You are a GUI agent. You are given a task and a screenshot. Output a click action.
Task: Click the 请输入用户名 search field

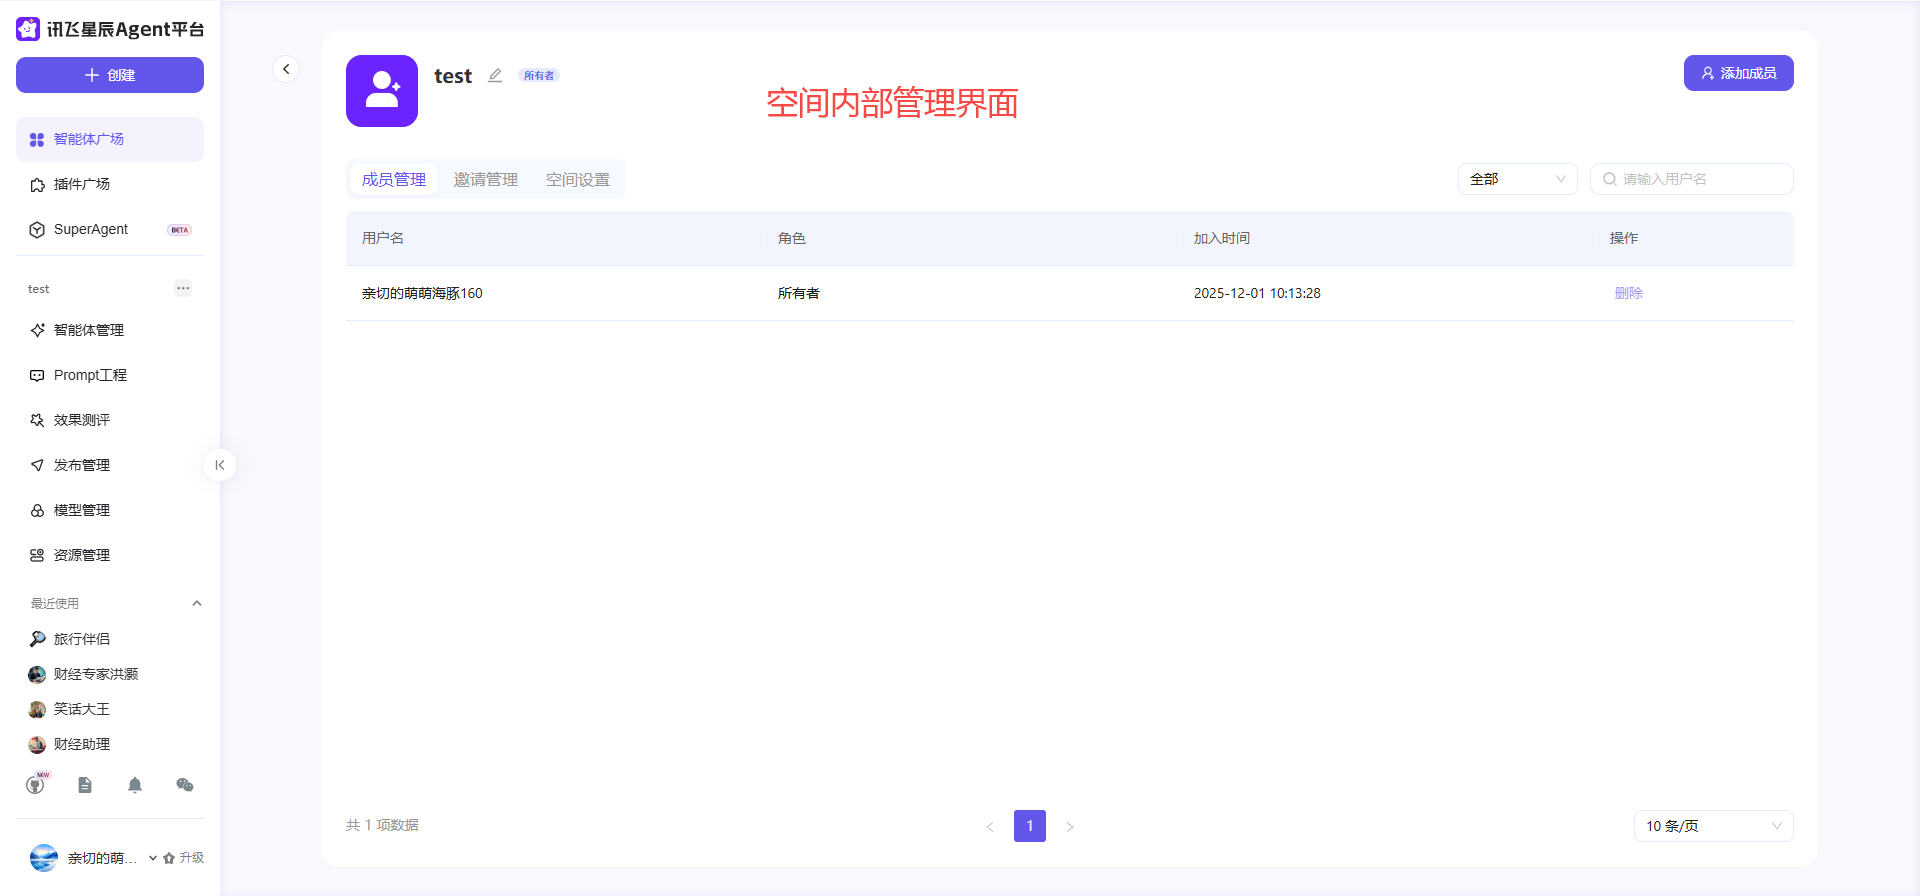(1702, 179)
